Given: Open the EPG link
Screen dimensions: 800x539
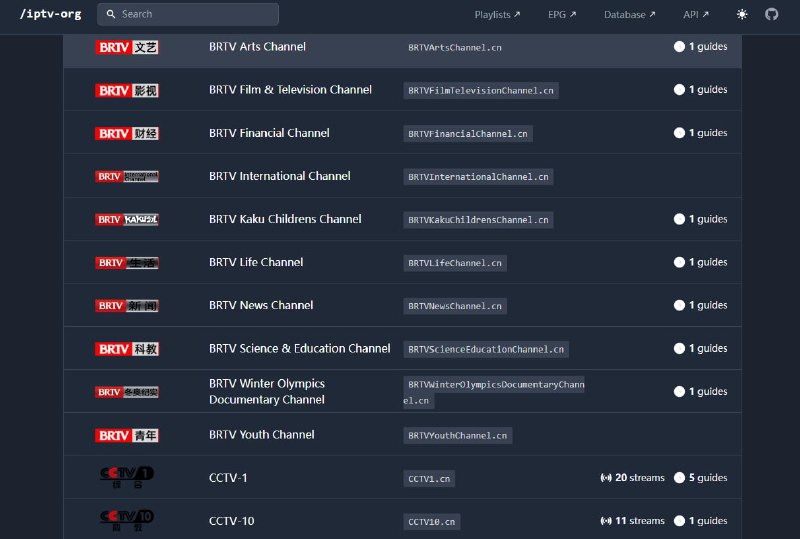Looking at the screenshot, I should 562,15.
